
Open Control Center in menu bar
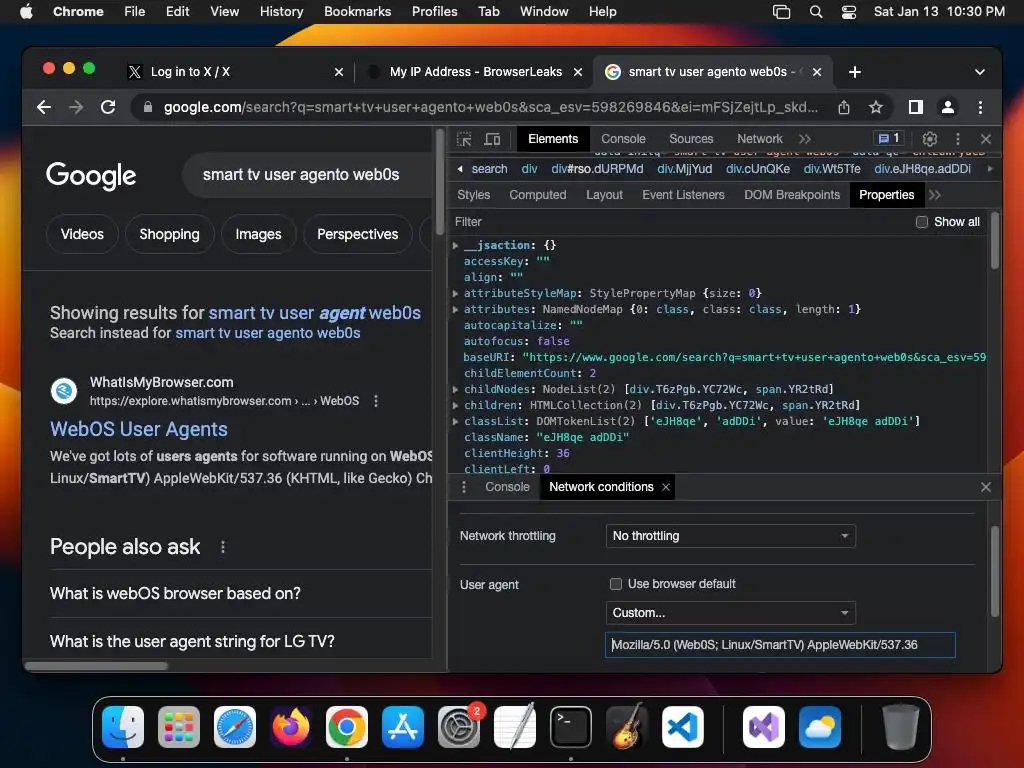tap(848, 12)
